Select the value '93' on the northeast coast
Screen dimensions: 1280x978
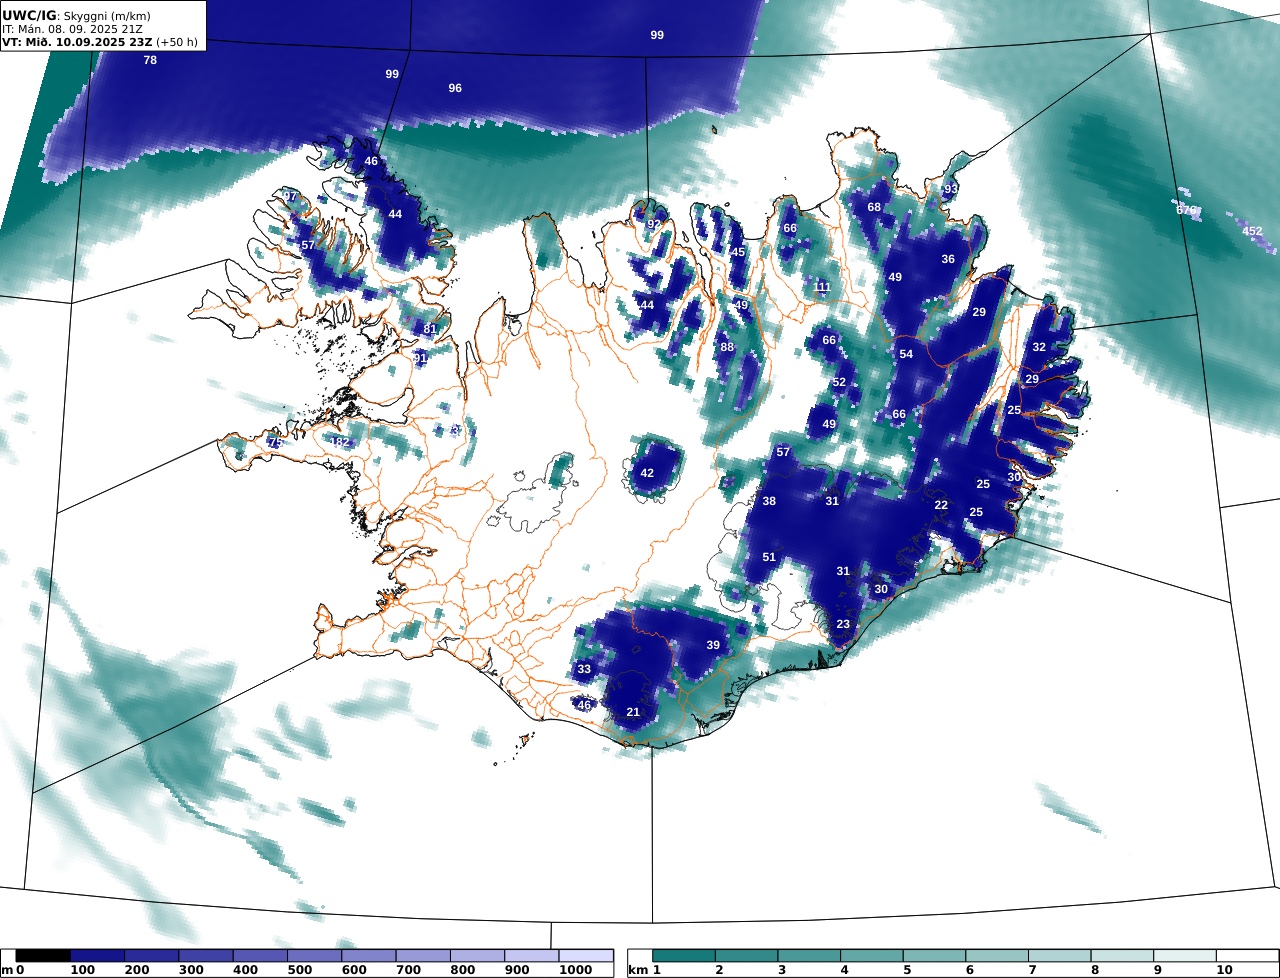pos(951,189)
